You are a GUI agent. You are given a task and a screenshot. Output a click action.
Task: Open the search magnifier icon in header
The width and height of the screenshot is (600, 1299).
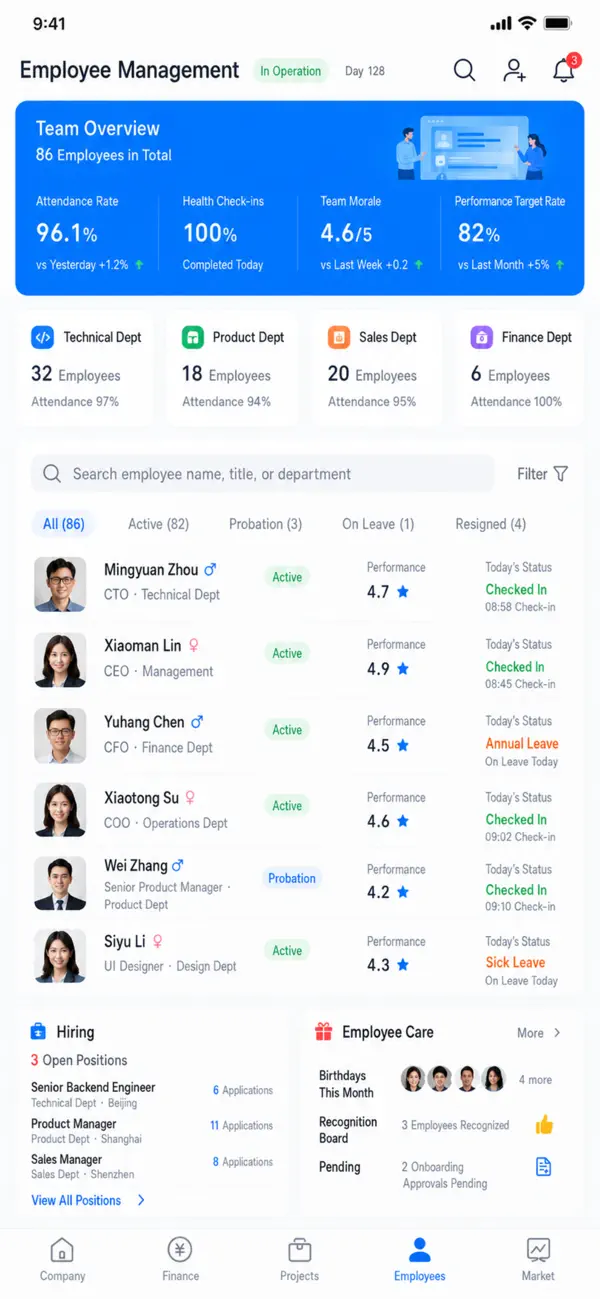[464, 70]
